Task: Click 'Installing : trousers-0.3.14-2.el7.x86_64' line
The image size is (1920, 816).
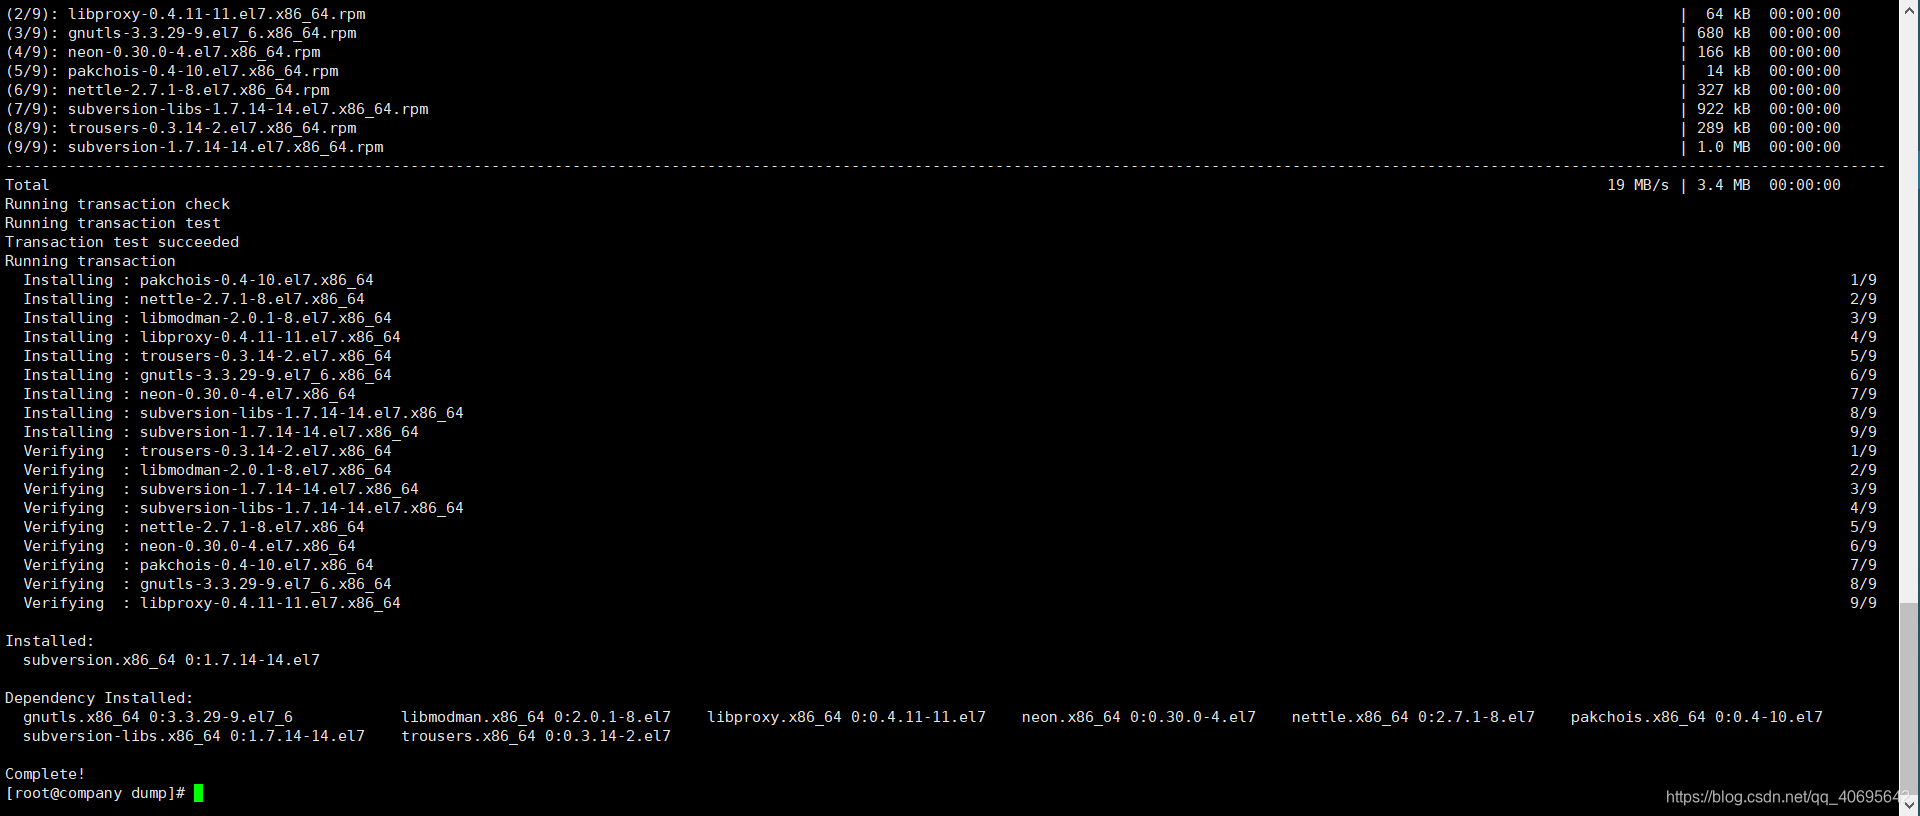Action: (207, 356)
